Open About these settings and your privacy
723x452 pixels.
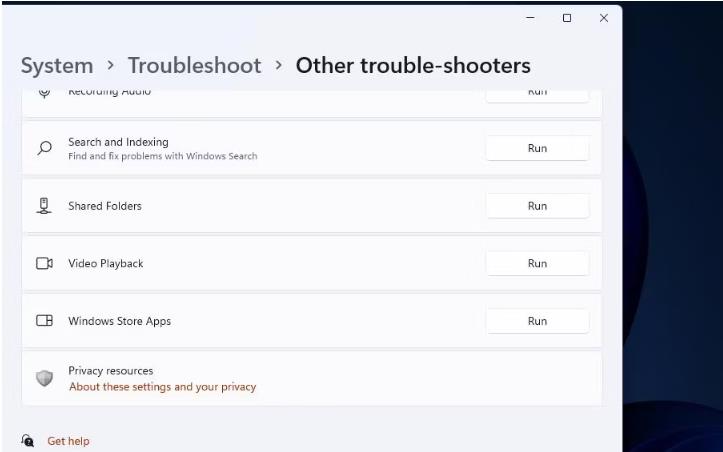(x=162, y=387)
